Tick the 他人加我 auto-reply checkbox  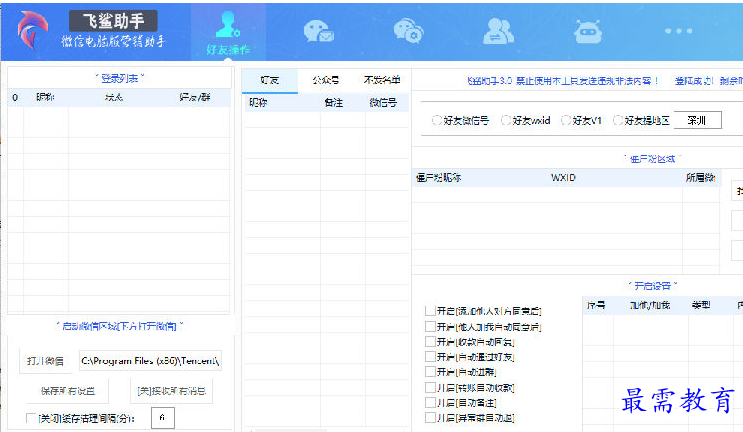coord(430,326)
